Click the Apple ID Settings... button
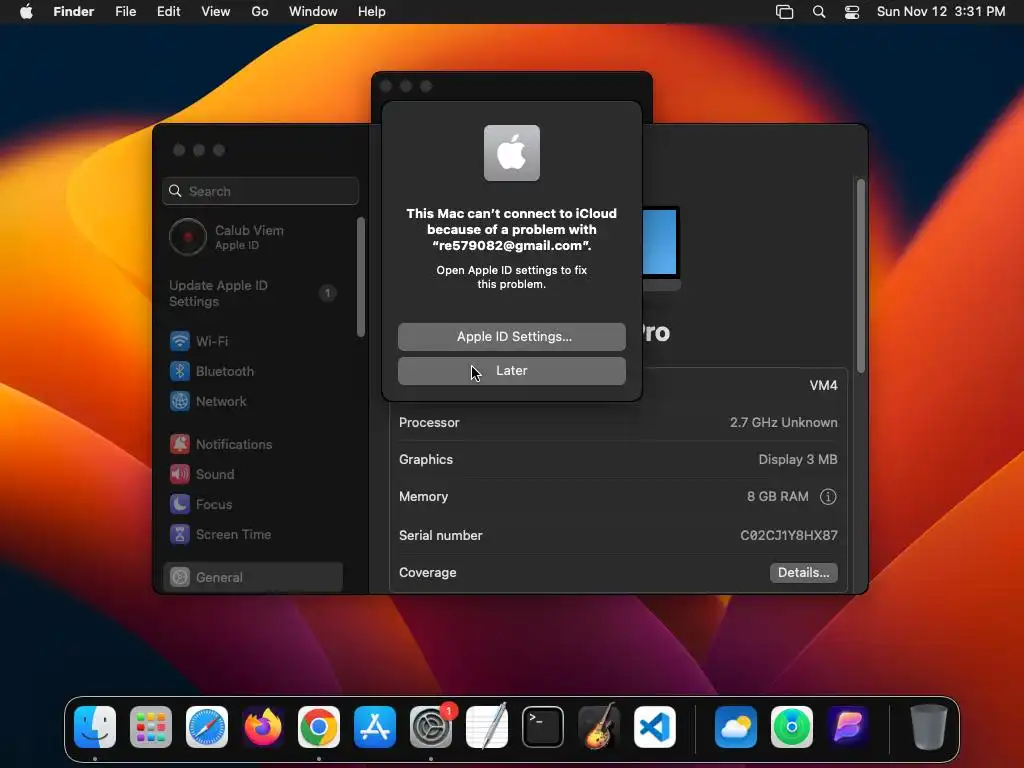 [x=511, y=336]
